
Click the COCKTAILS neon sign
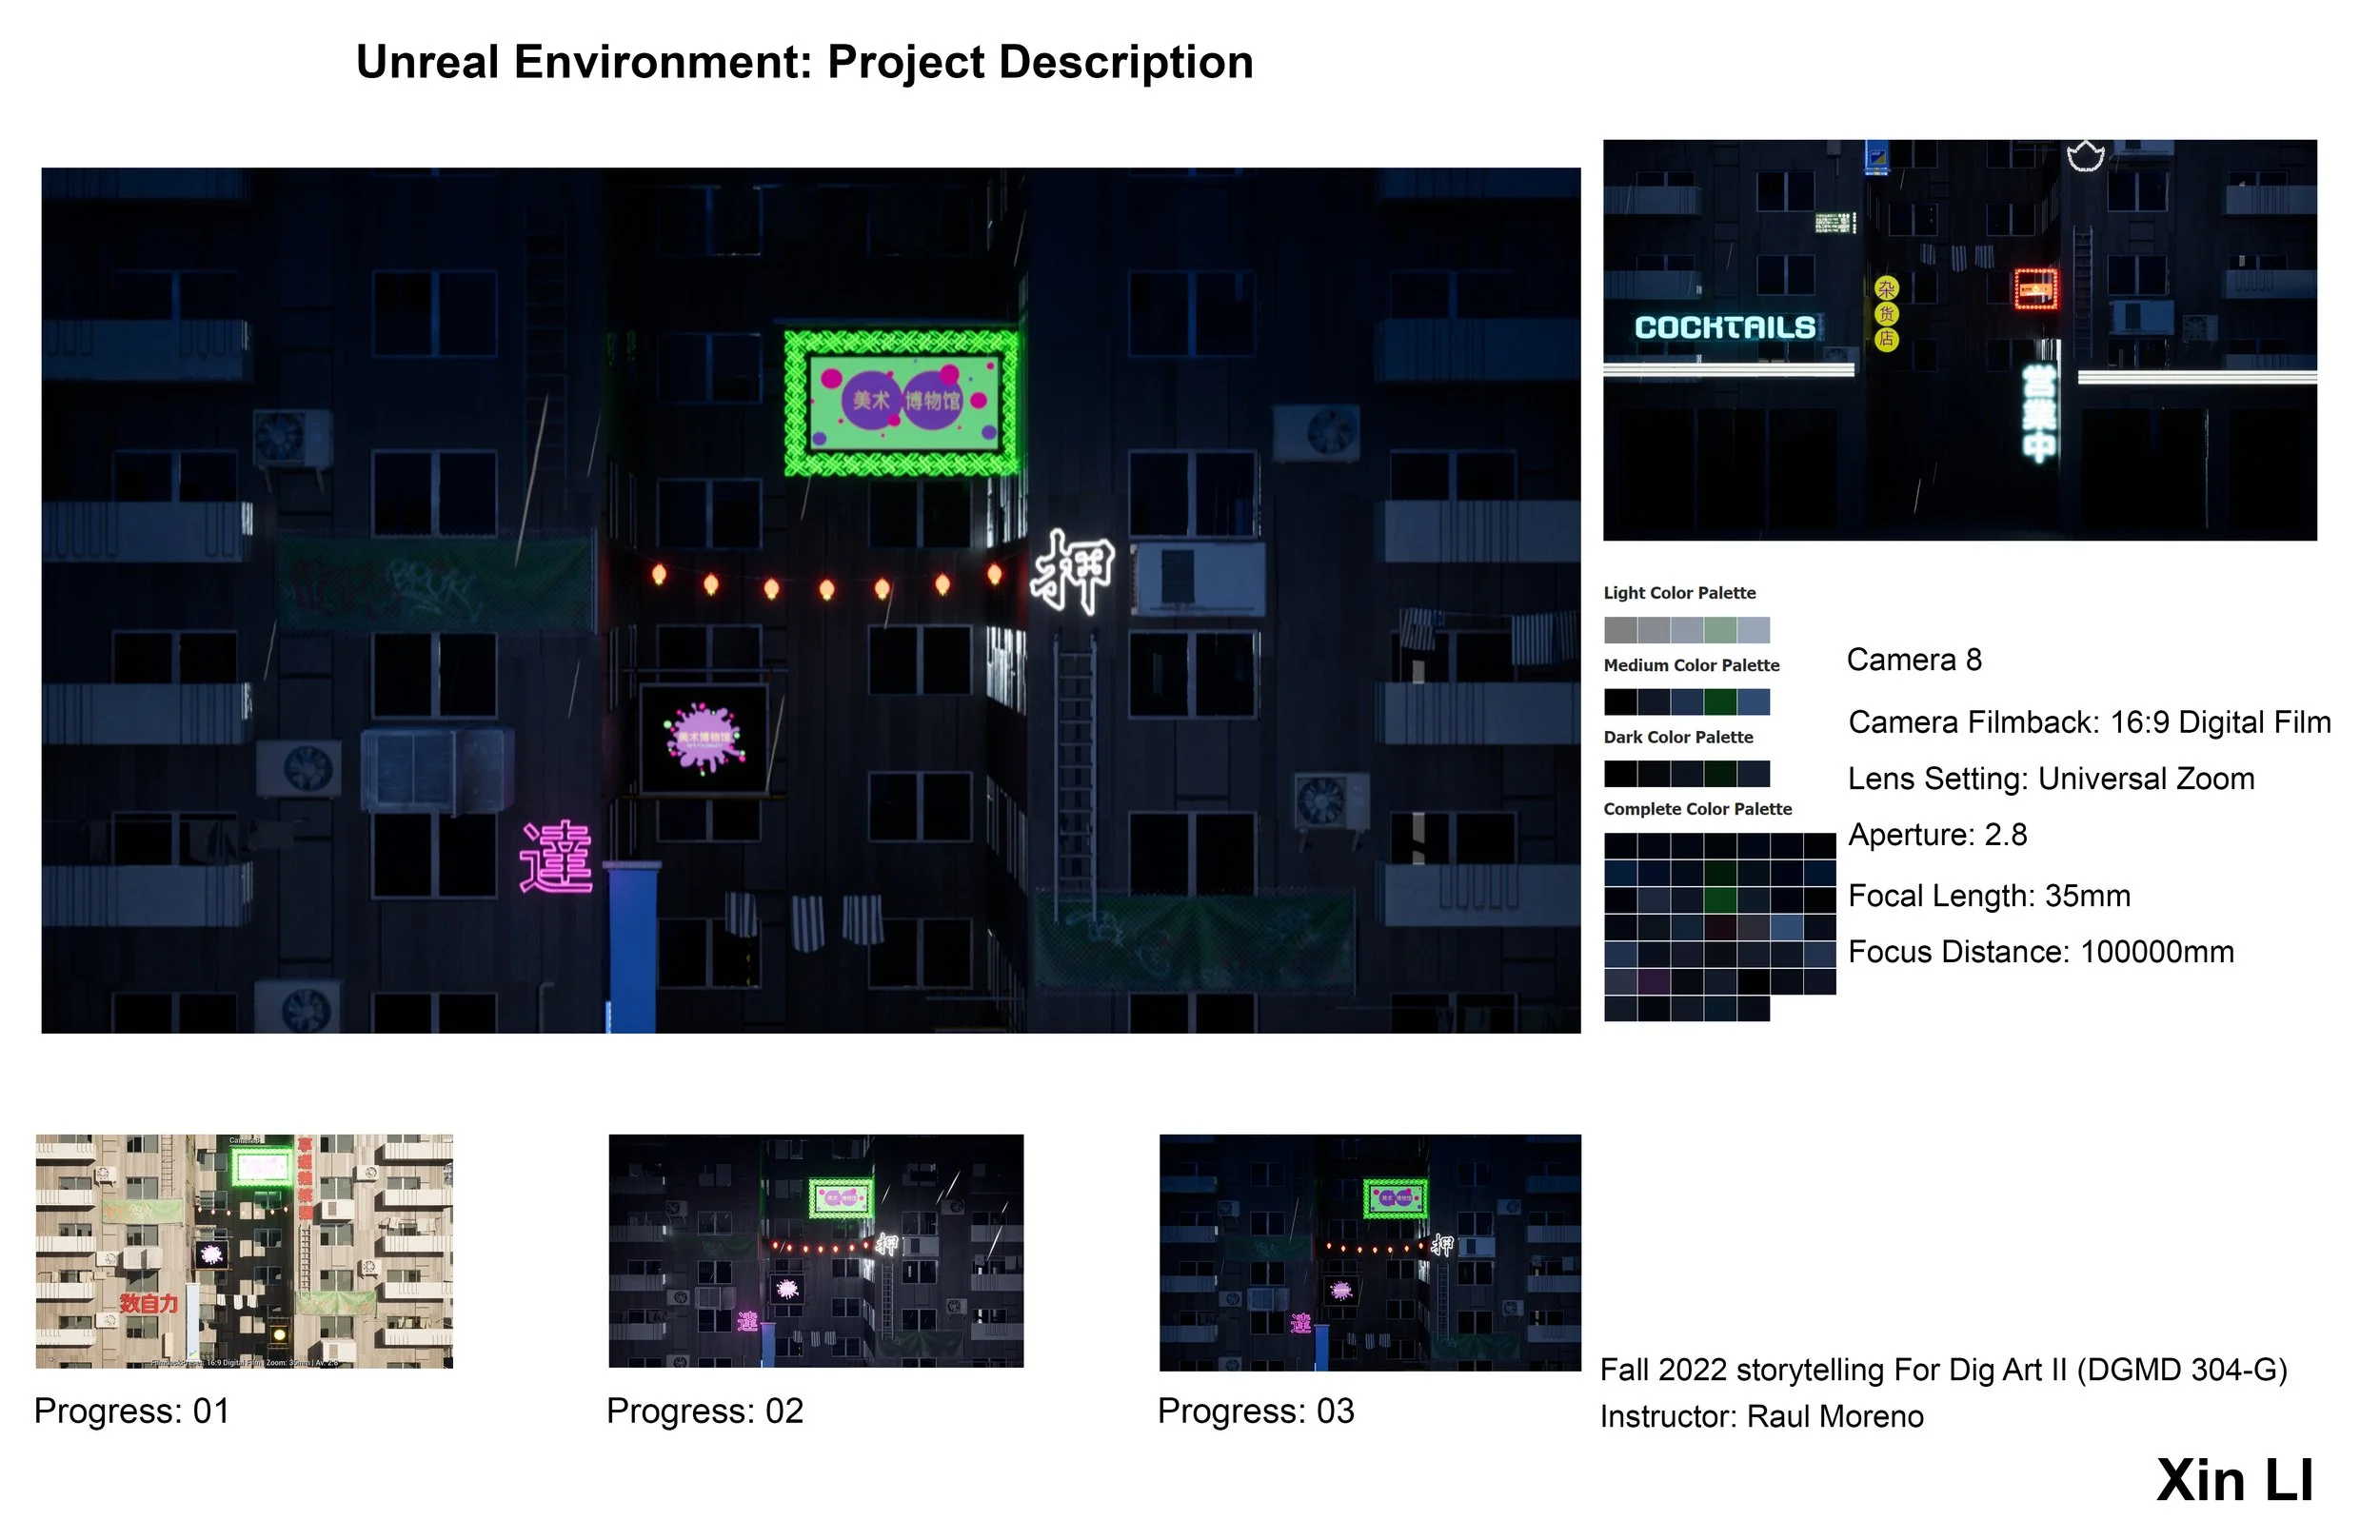click(1724, 327)
